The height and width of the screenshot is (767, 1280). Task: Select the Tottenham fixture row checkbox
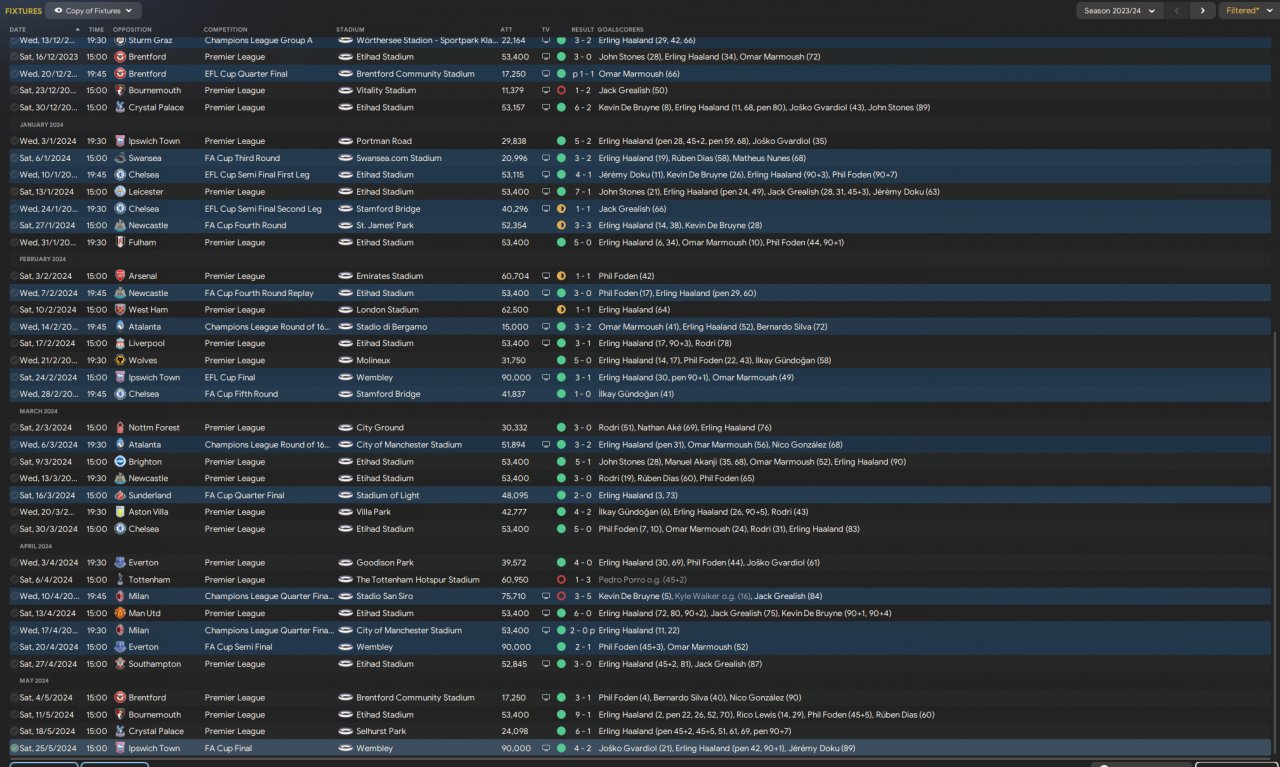coord(14,580)
